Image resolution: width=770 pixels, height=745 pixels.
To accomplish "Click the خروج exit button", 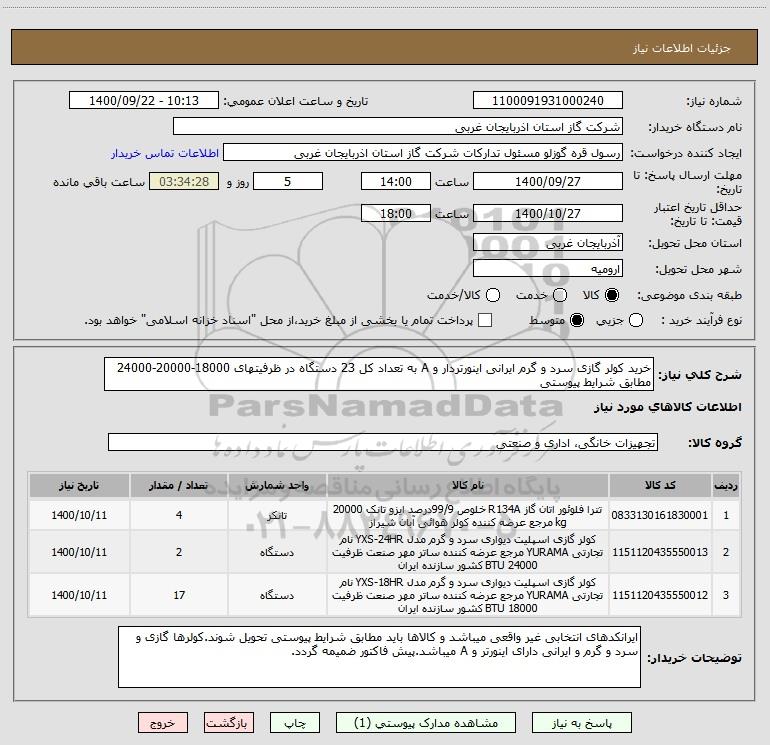I will pyautogui.click(x=163, y=723).
